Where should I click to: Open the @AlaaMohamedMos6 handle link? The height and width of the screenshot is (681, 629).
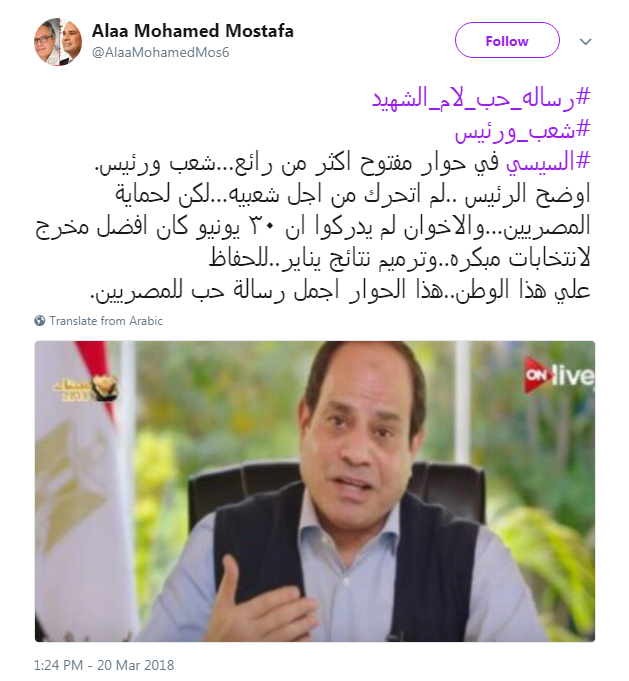(161, 53)
